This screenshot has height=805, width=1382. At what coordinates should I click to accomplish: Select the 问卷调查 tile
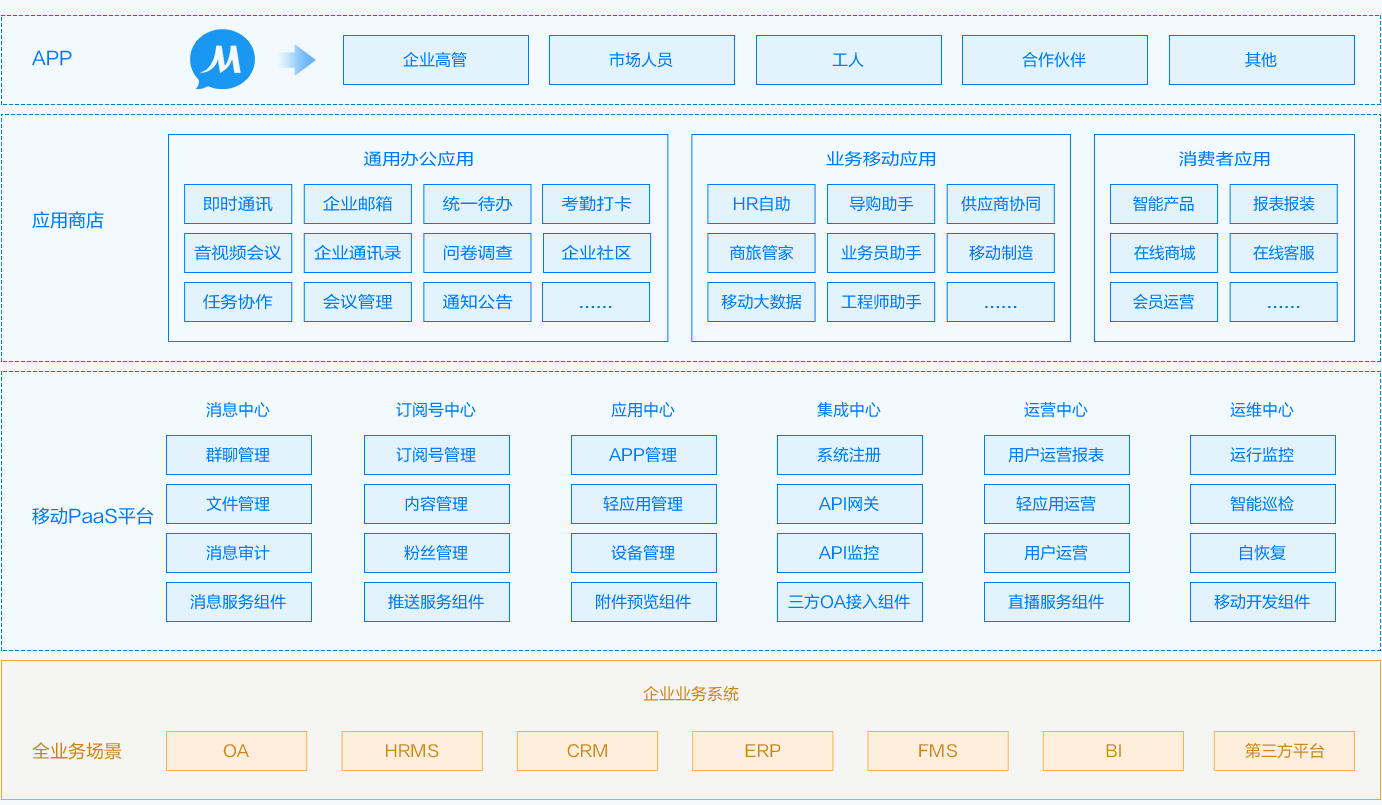point(477,253)
